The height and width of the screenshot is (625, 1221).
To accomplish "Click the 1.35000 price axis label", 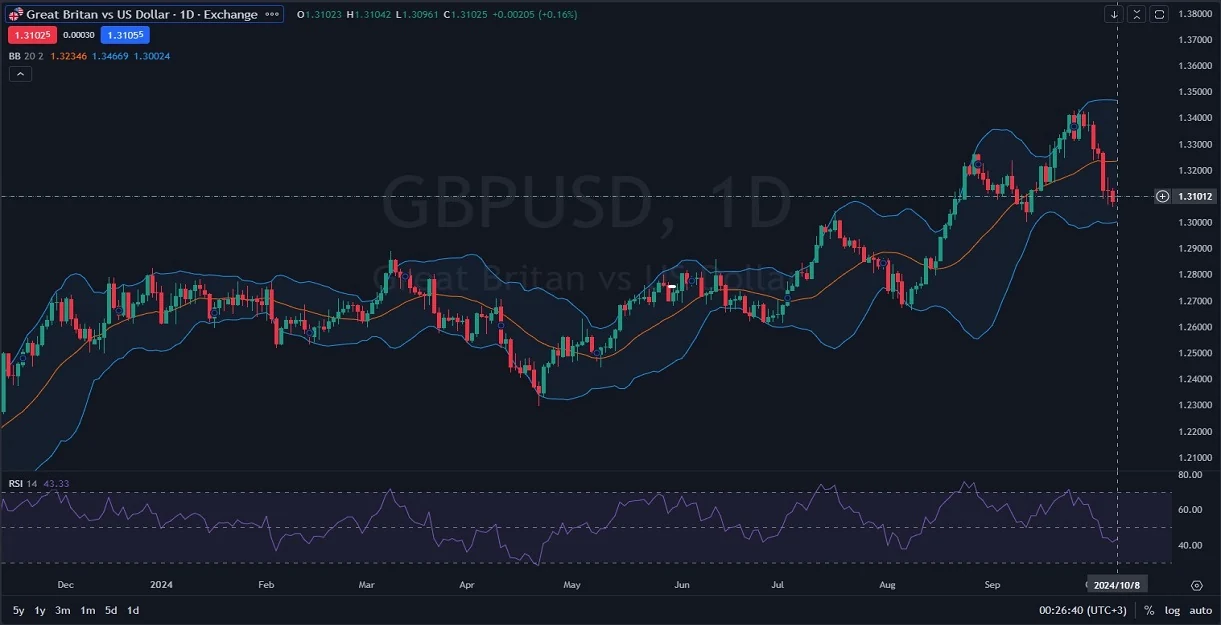I will click(1196, 92).
